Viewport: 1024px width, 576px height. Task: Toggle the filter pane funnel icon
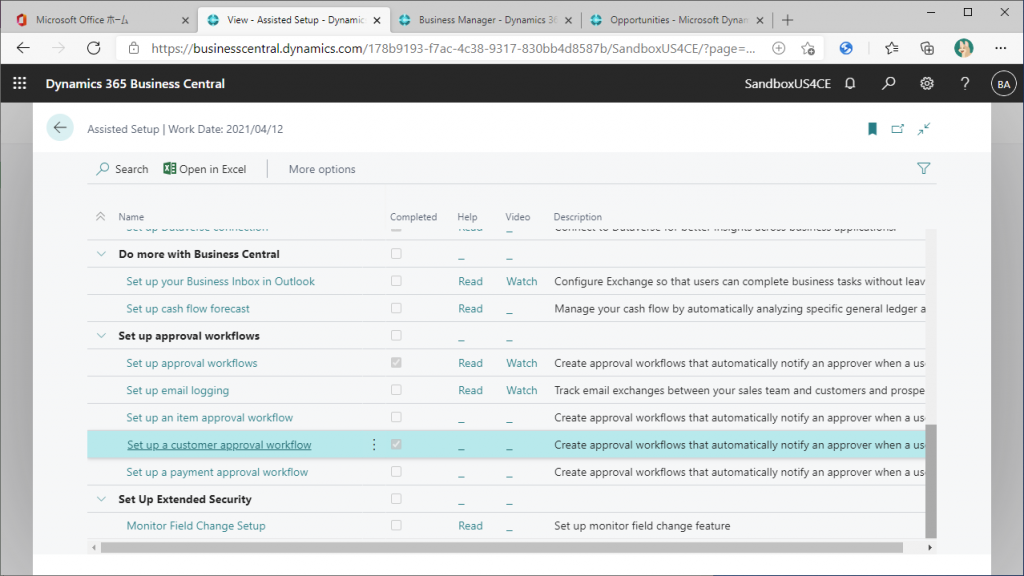coord(923,168)
